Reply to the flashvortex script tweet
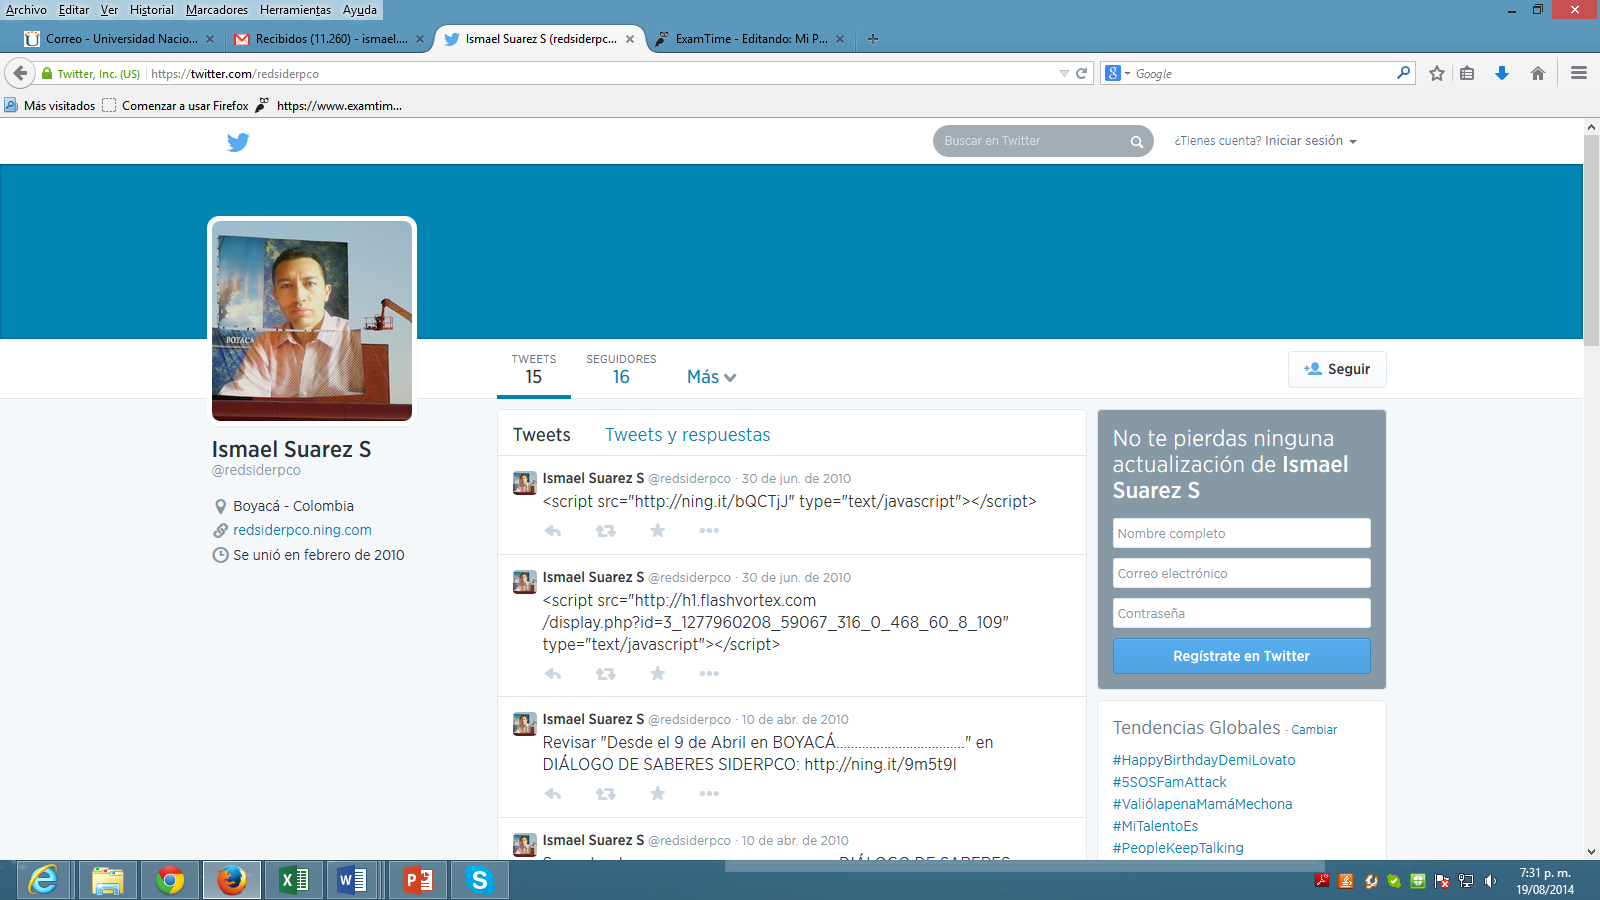 pos(553,674)
